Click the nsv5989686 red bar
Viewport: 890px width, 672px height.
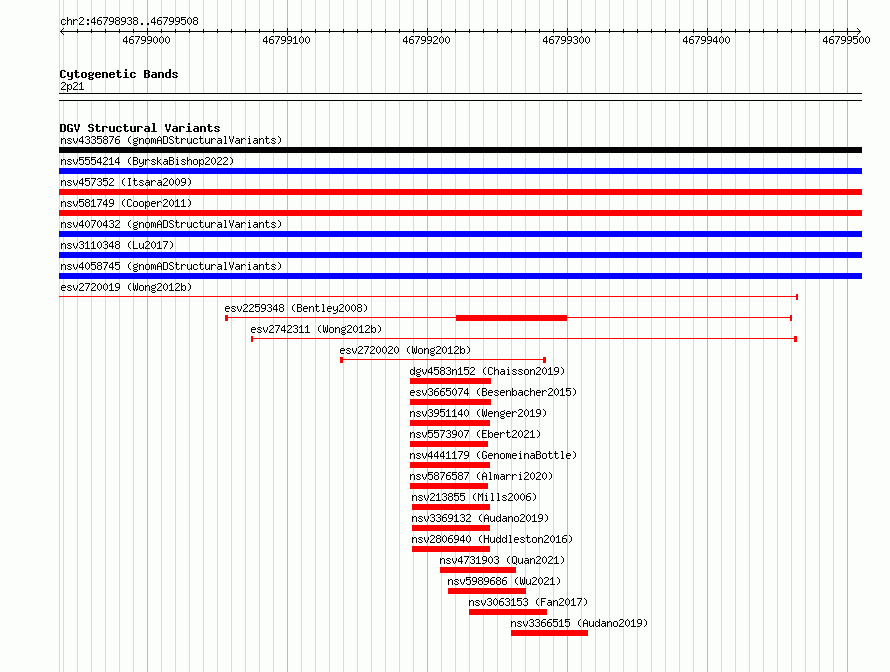(486, 591)
